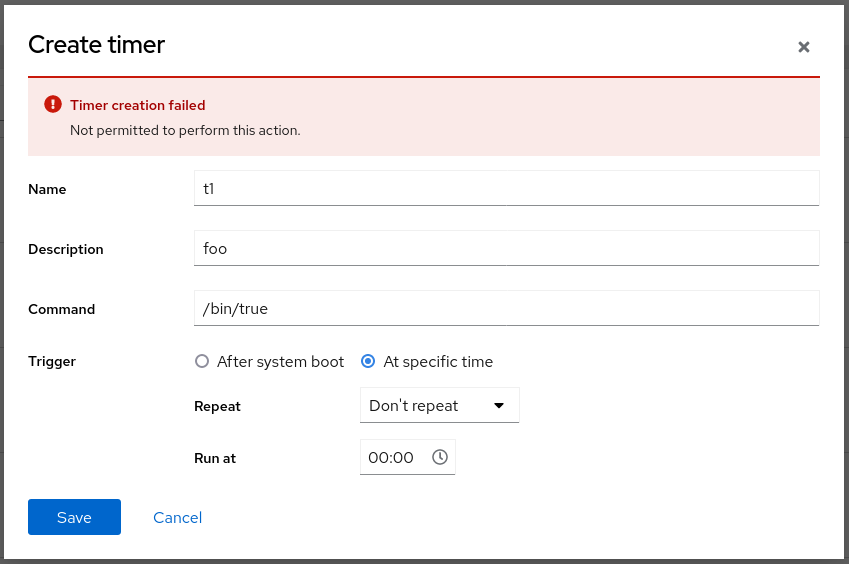Click the Cancel link
Viewport: 849px width, 564px height.
coord(177,517)
